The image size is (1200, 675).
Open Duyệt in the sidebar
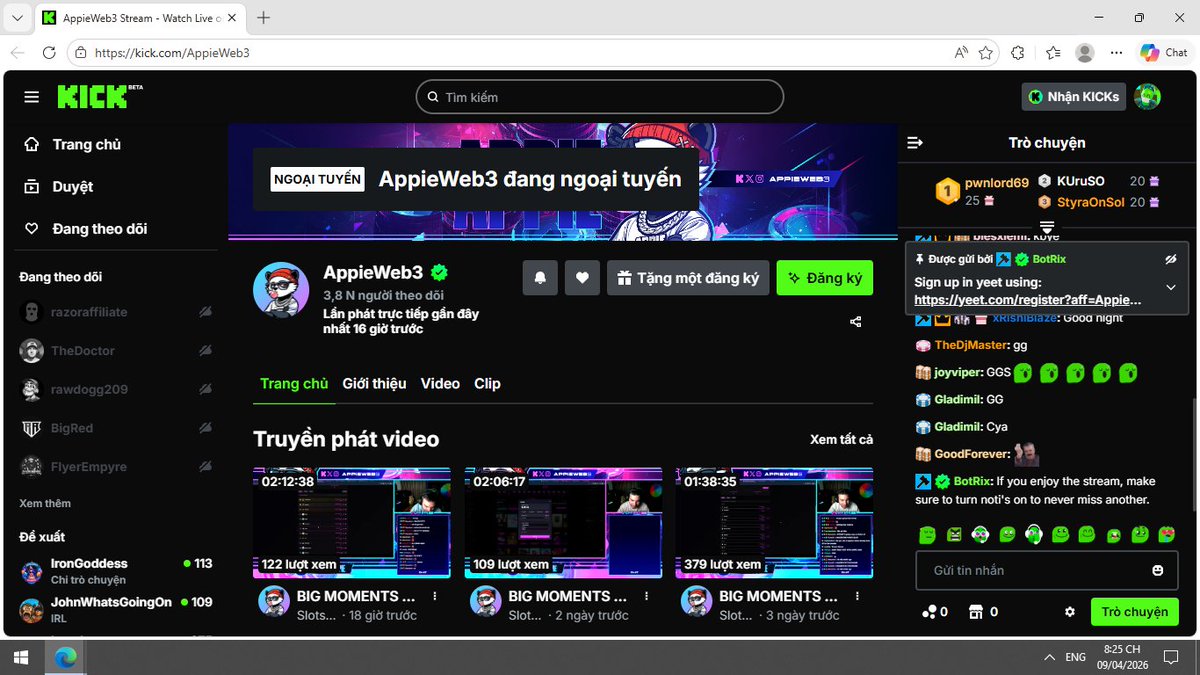(x=59, y=186)
